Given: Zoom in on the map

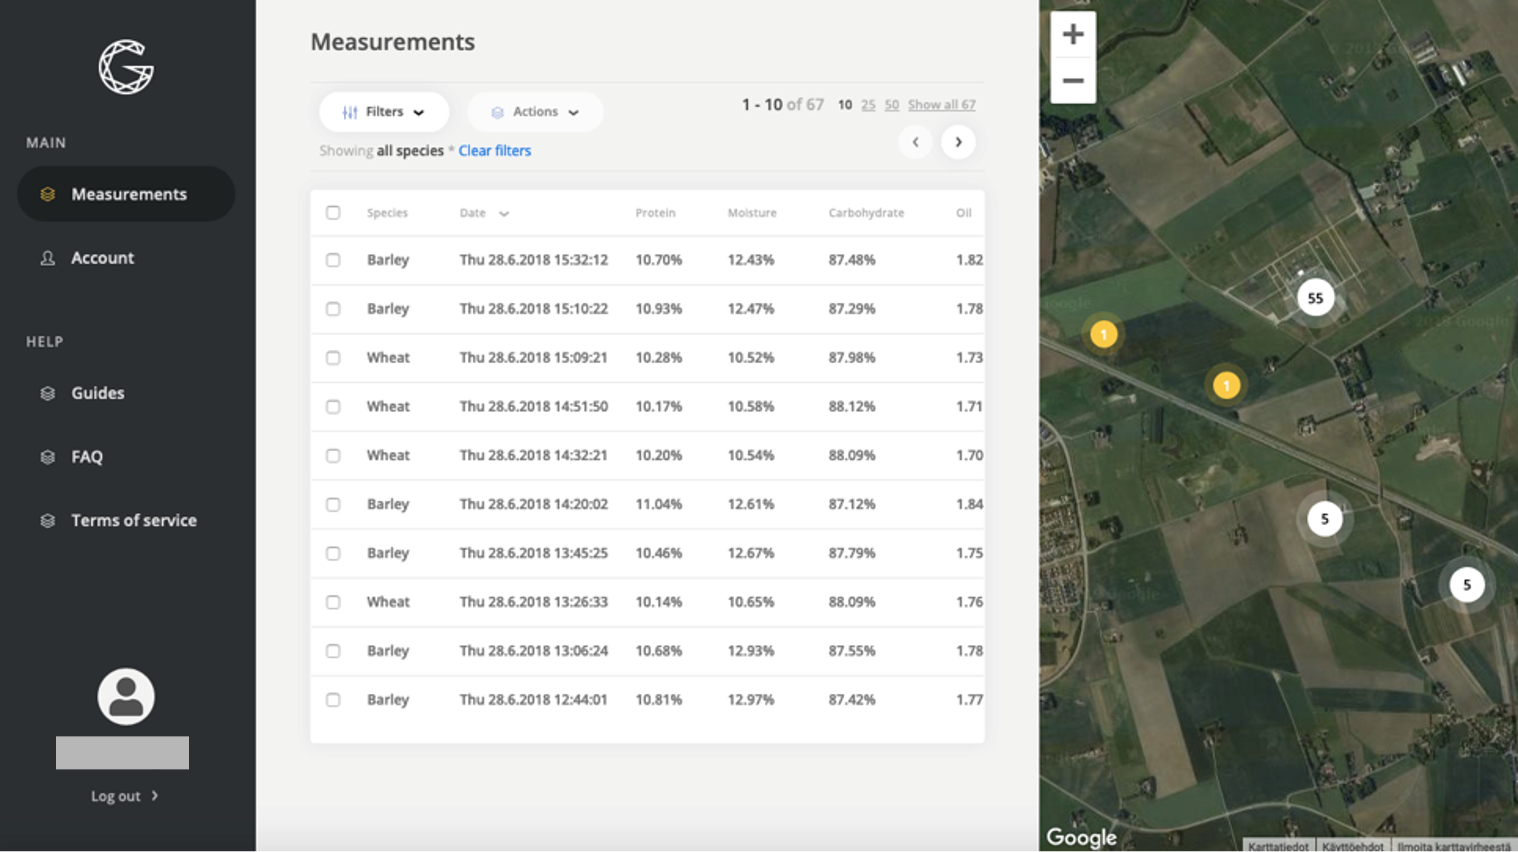Looking at the screenshot, I should coord(1072,35).
